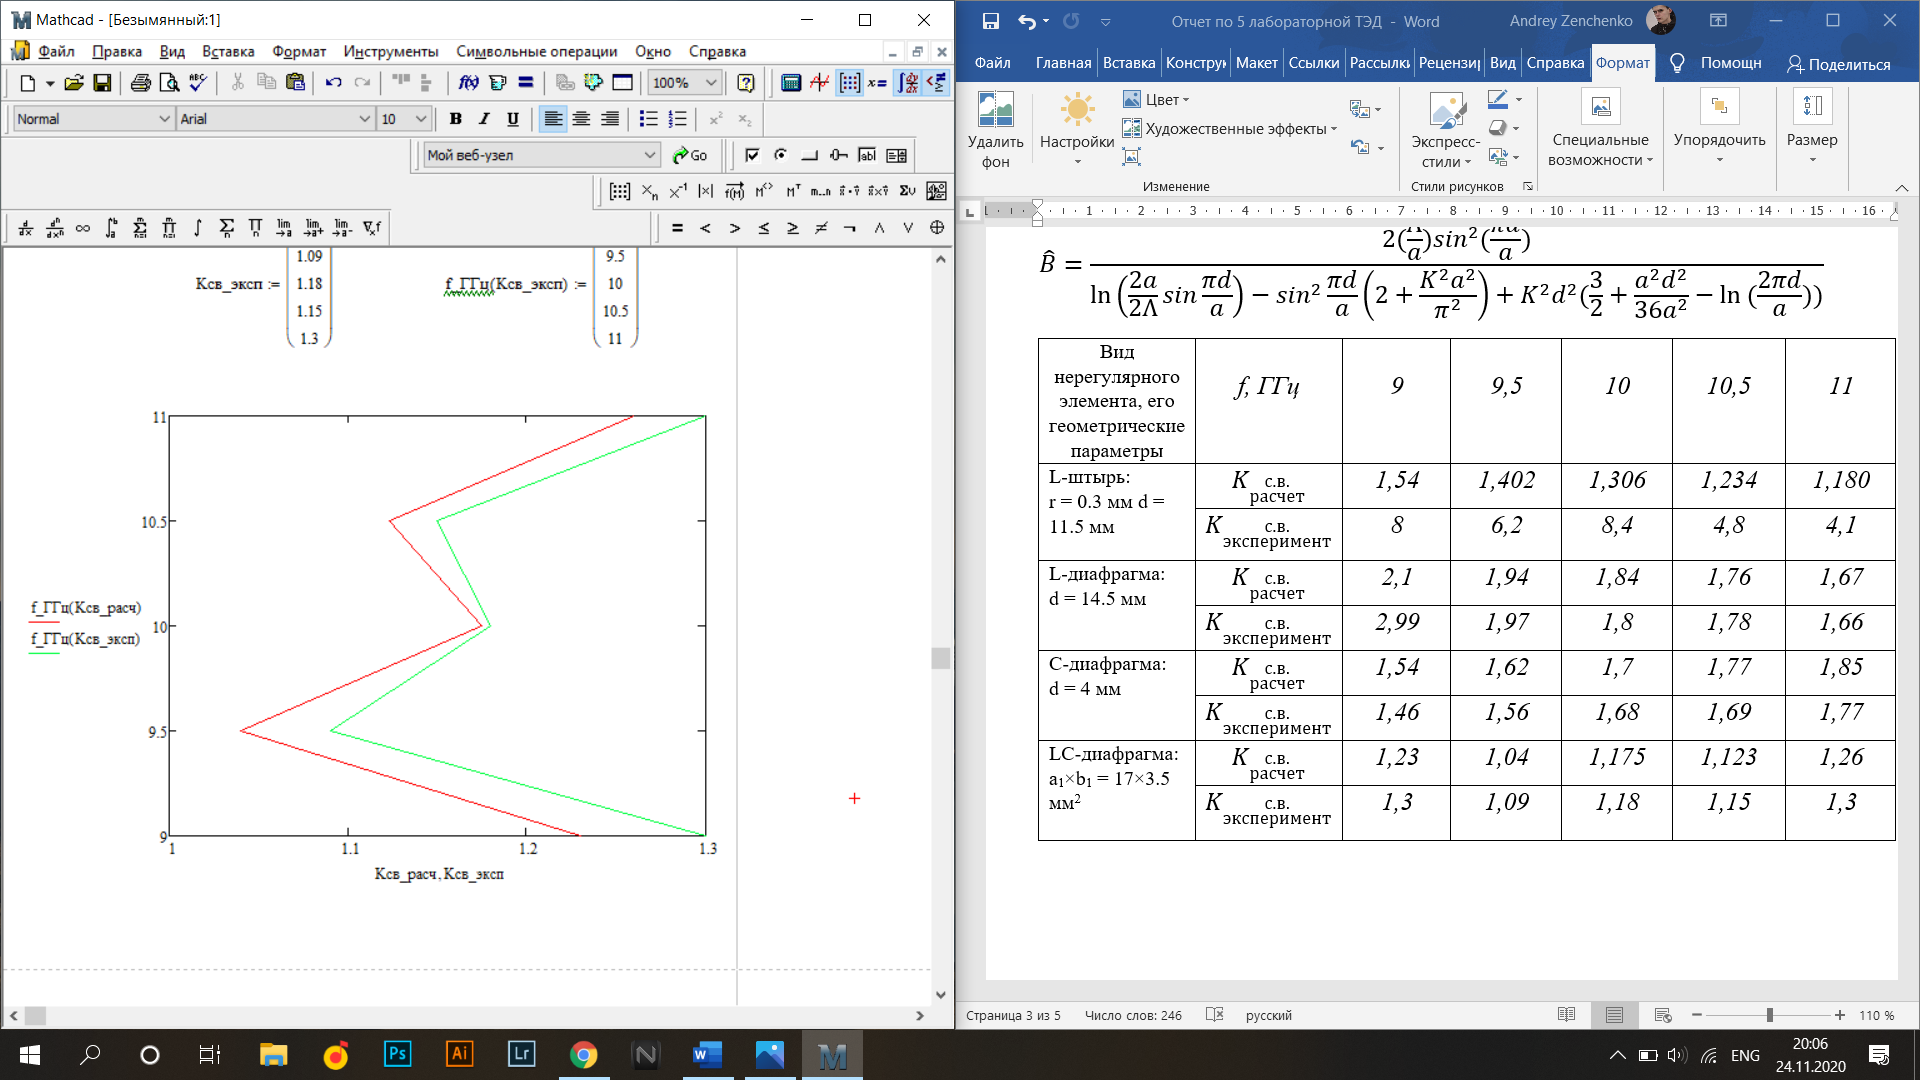Viewport: 1920px width, 1080px height.
Task: Click Поделиться in Word
Action: pos(1839,64)
